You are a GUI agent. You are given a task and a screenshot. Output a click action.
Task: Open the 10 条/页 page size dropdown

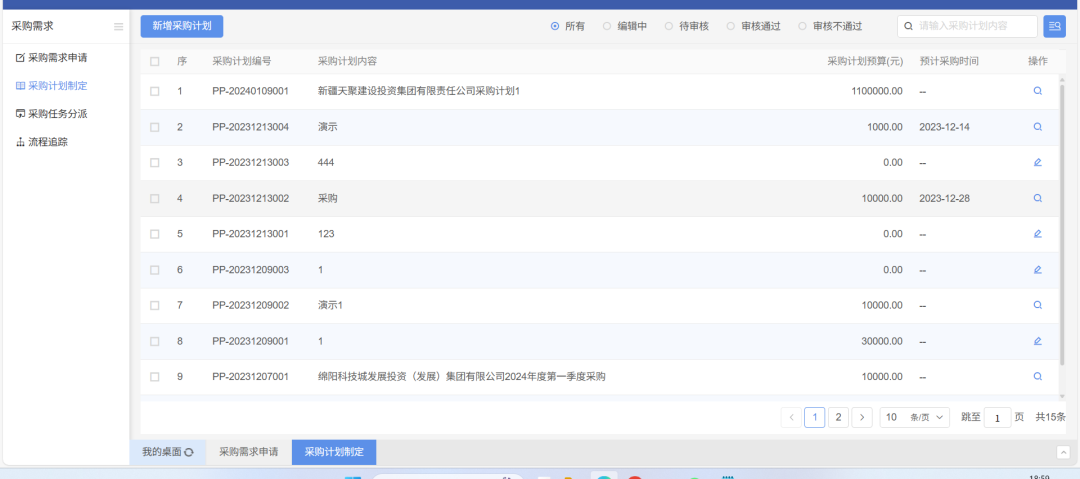tap(914, 417)
